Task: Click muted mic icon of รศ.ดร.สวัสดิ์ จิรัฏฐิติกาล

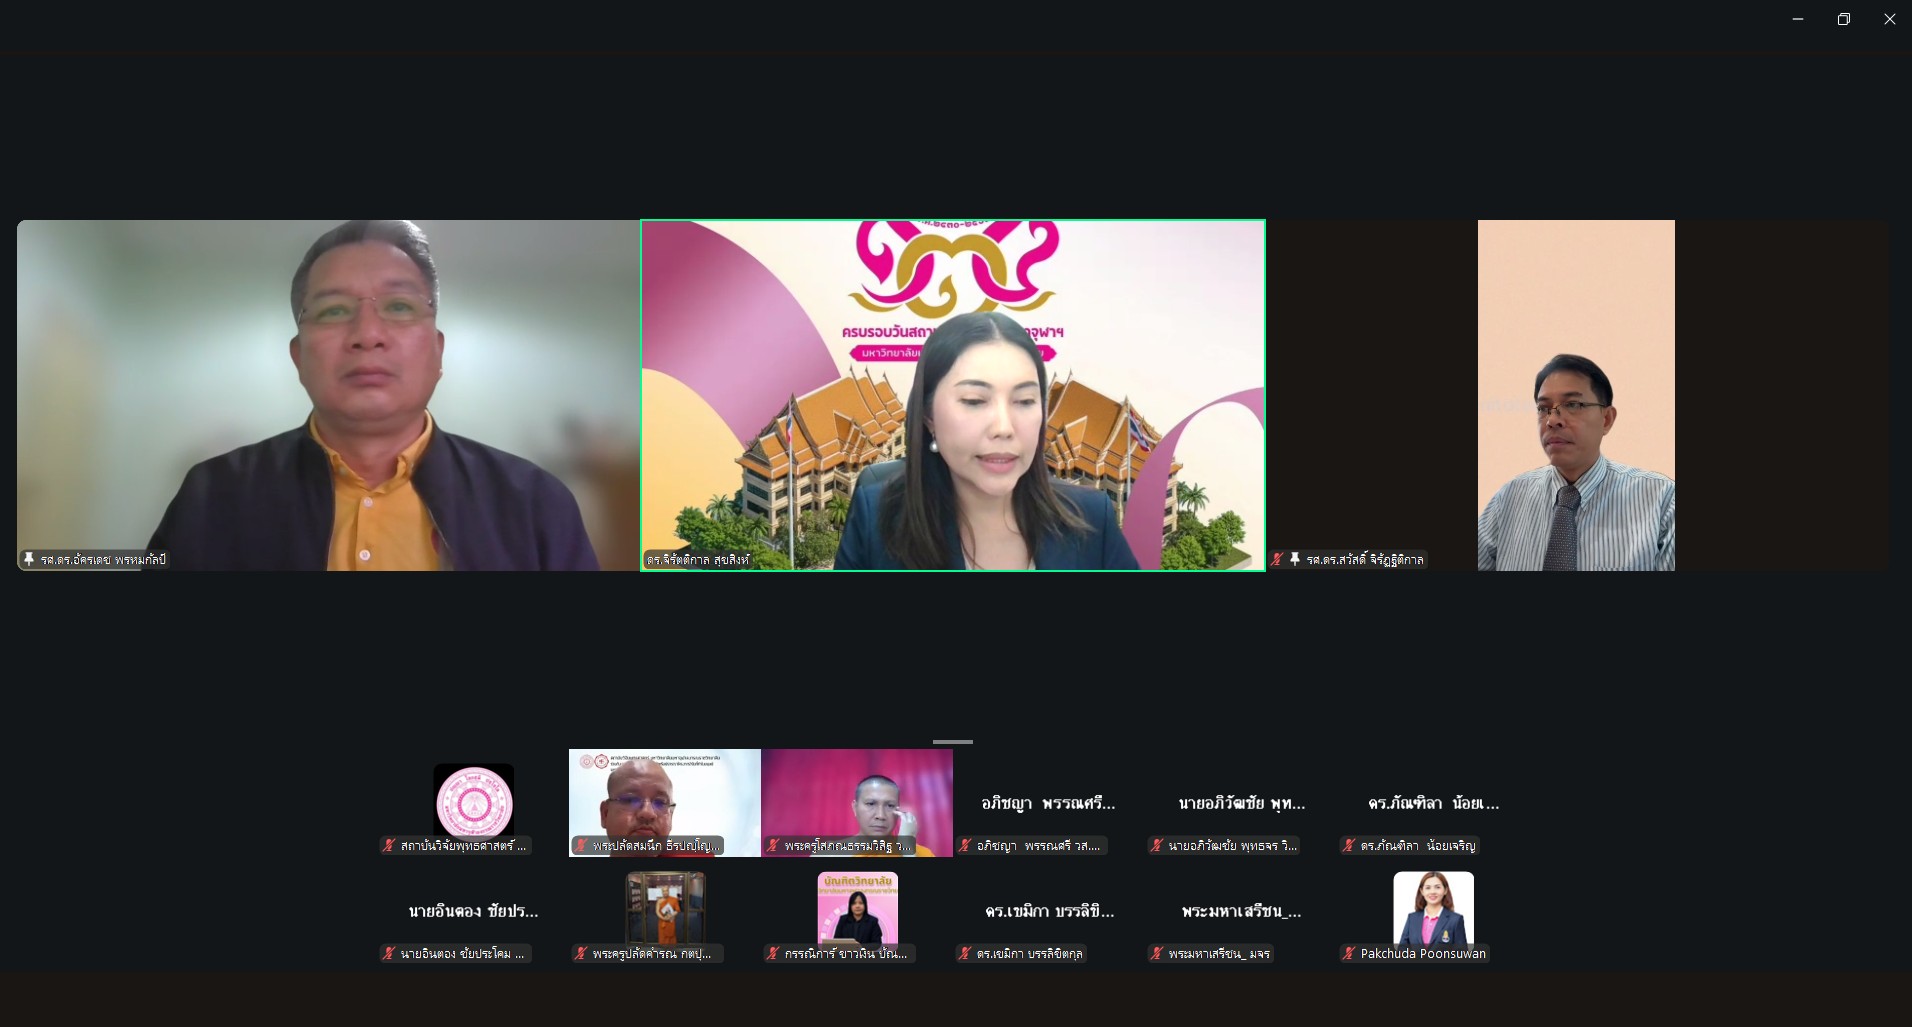Action: tap(1278, 560)
